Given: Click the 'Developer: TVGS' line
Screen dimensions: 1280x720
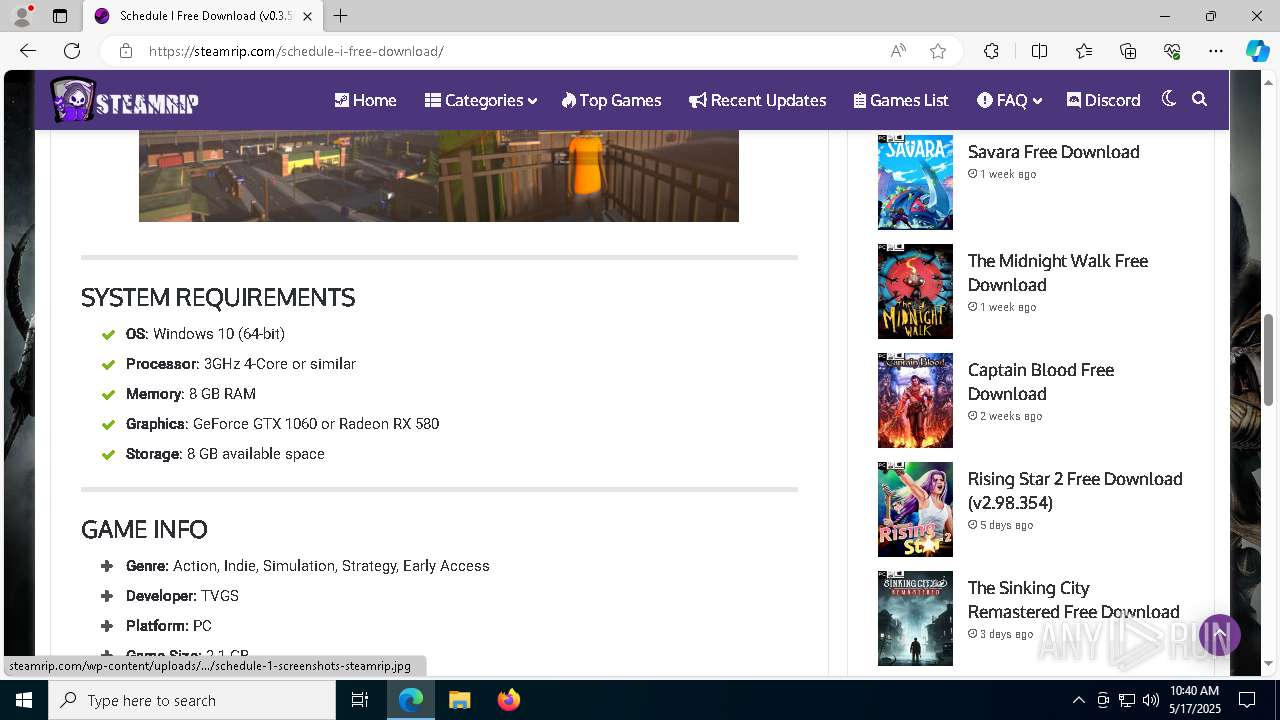Looking at the screenshot, I should pos(182,596).
